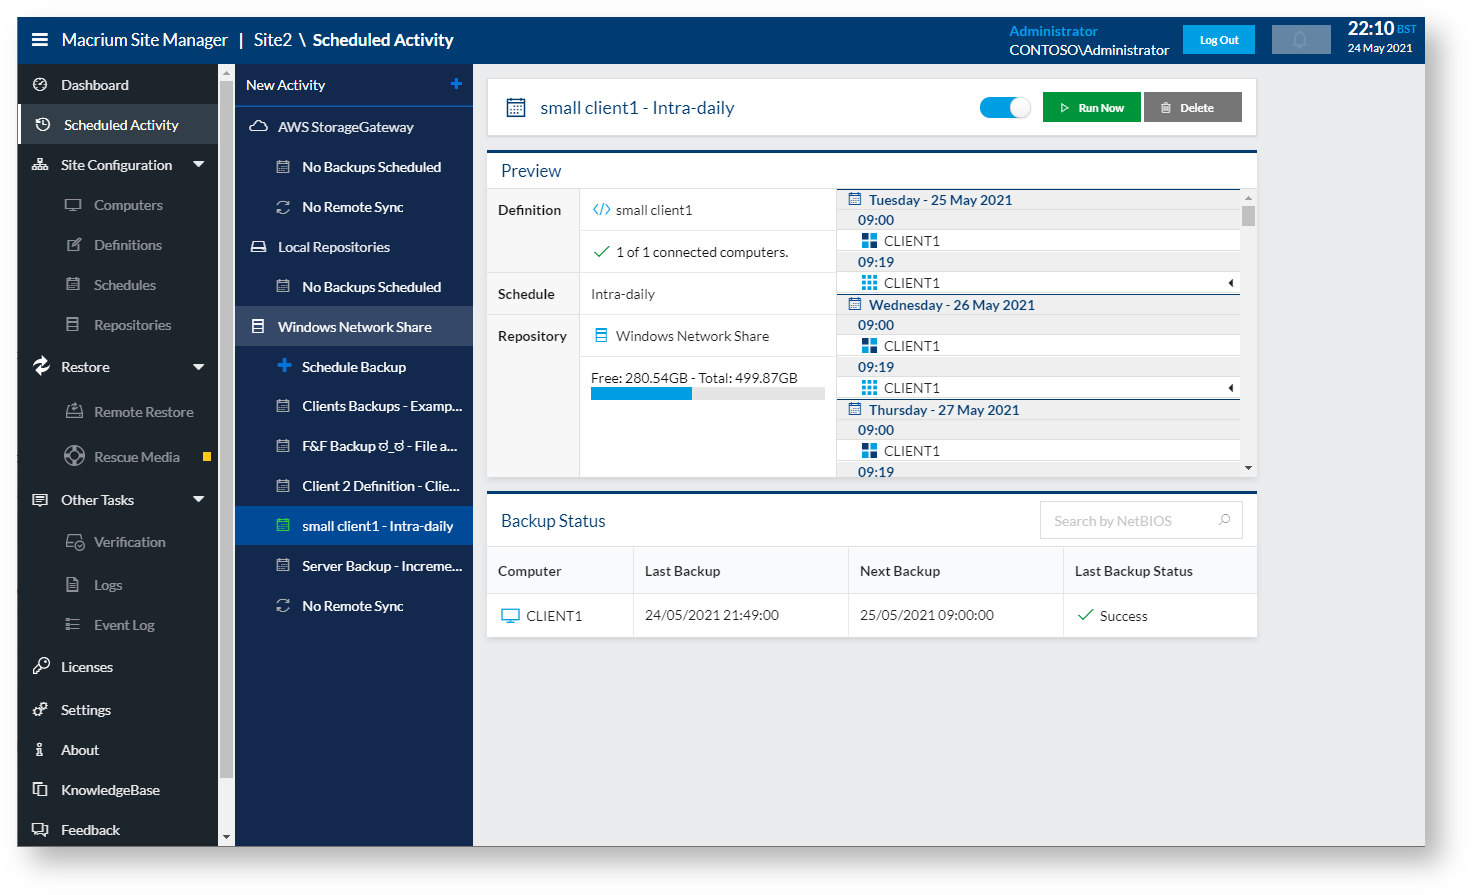
Task: Click No Remote Sync under AWS StorageGateway
Action: (354, 207)
